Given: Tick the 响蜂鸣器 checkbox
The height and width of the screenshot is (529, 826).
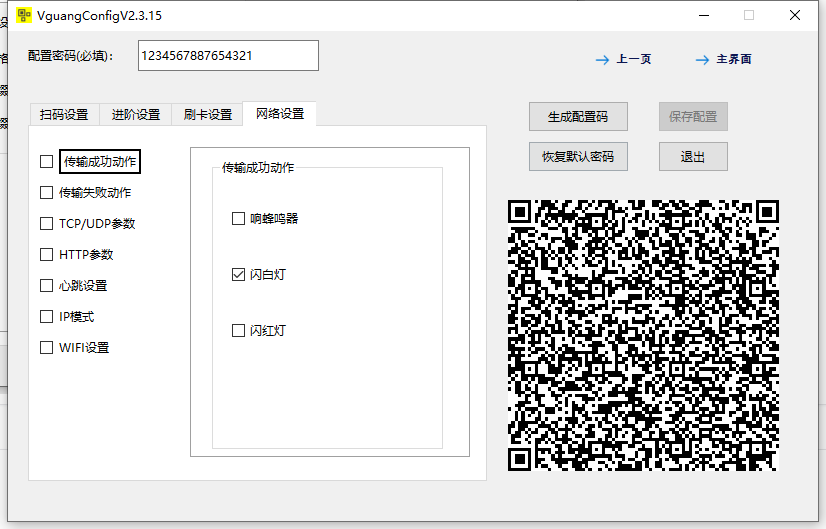Looking at the screenshot, I should click(238, 219).
